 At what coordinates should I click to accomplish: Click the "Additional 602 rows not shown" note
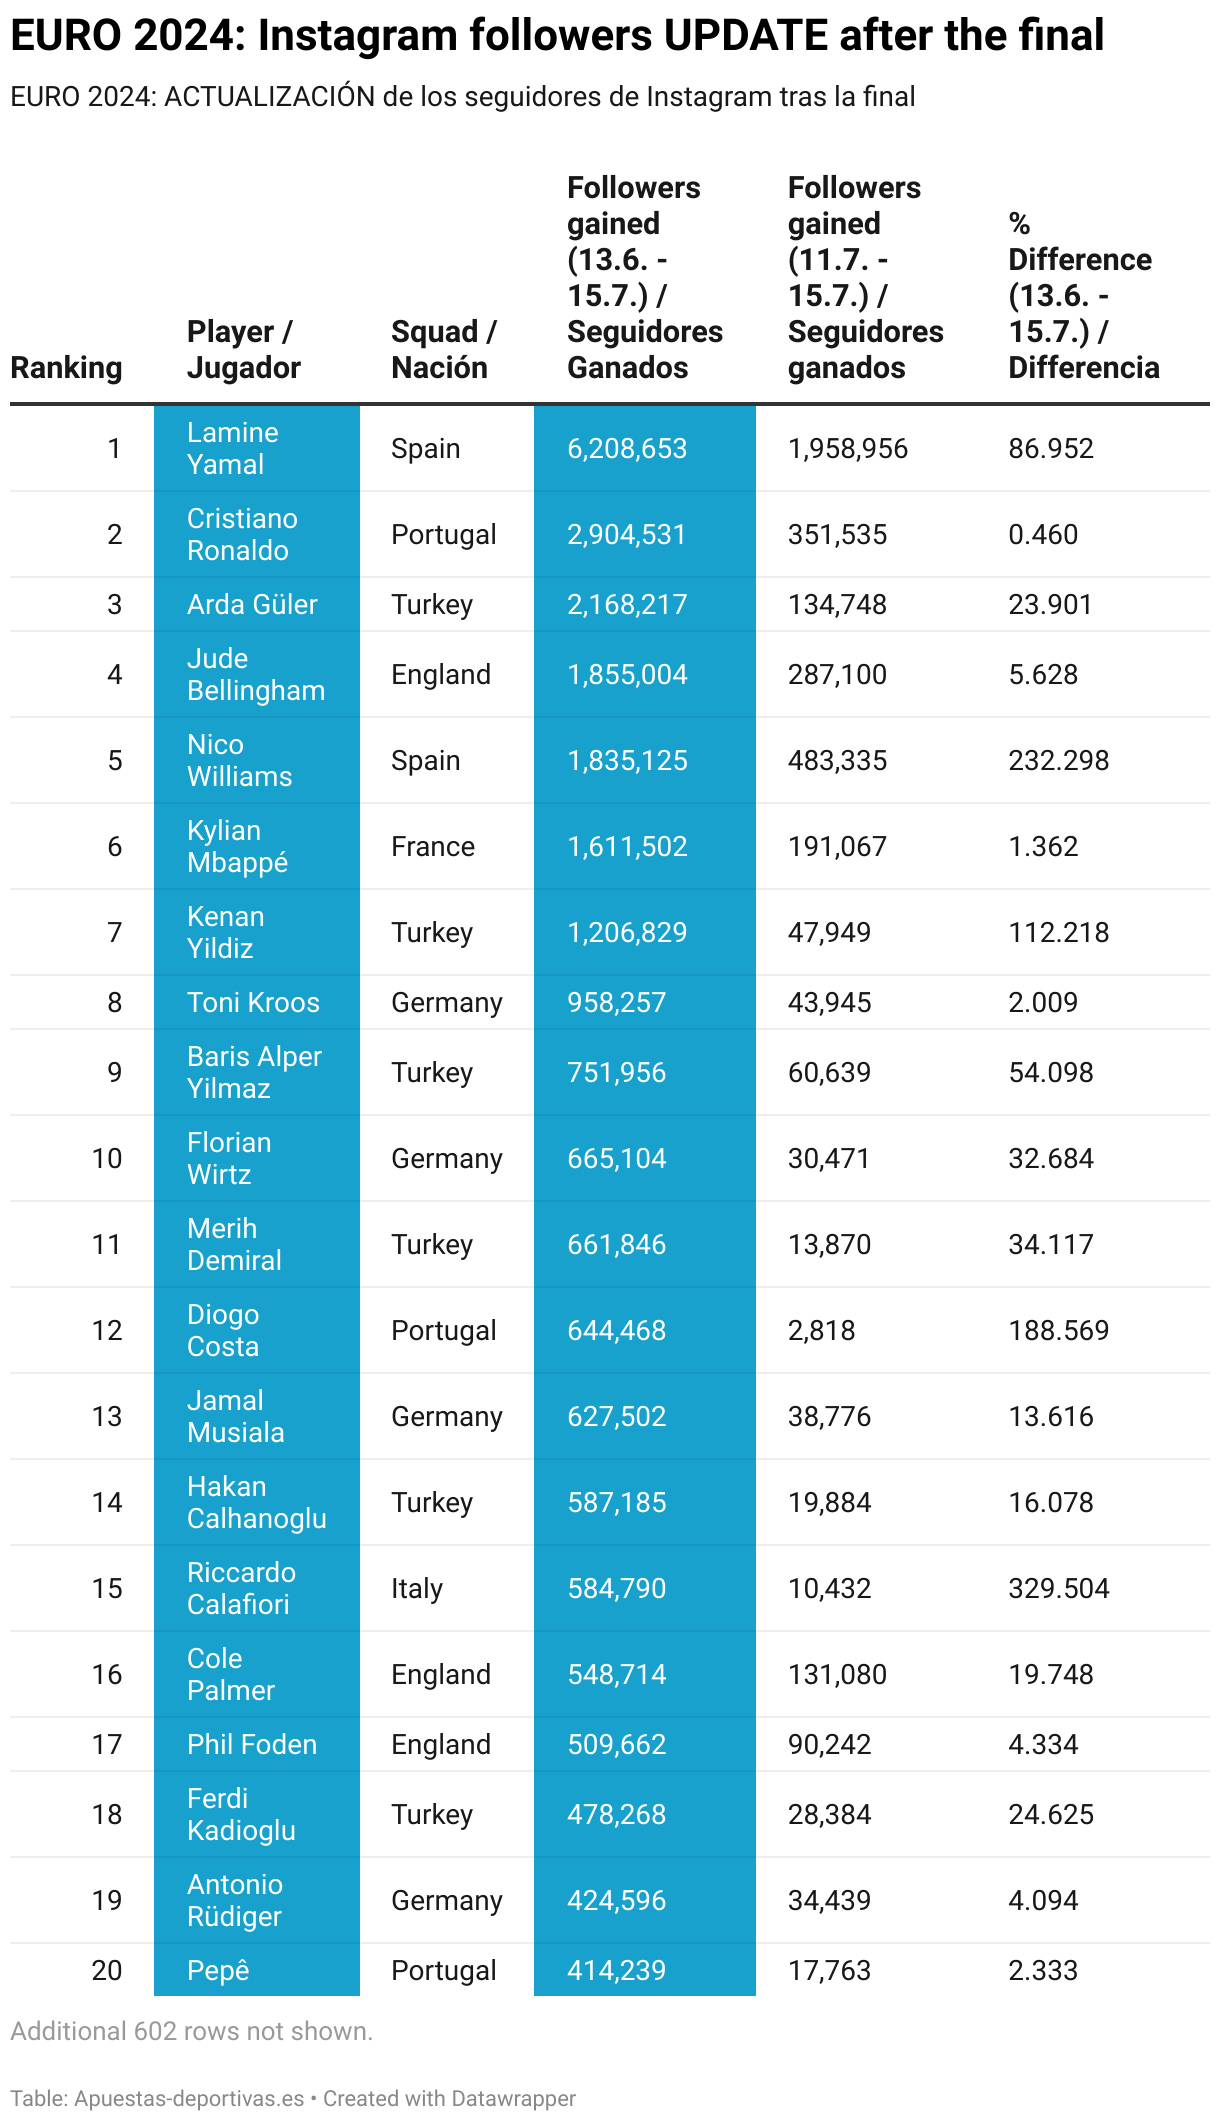[x=192, y=2031]
